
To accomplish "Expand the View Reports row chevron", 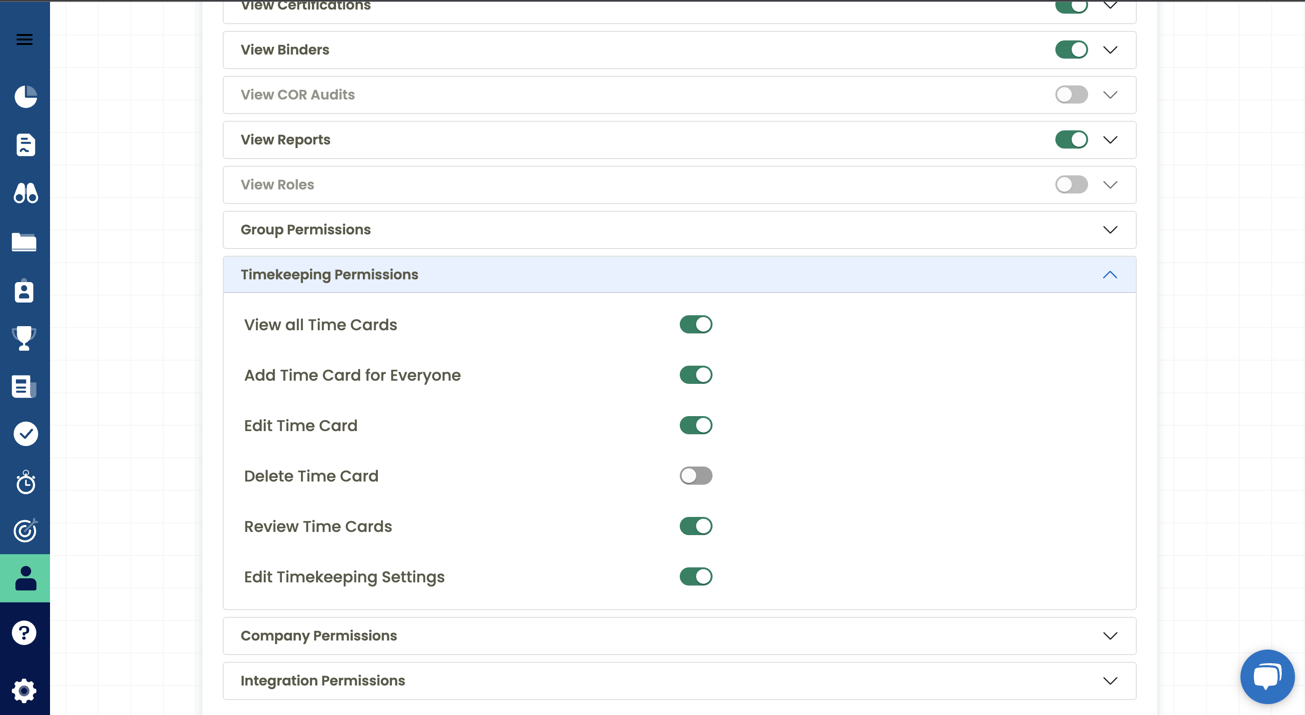I will pyautogui.click(x=1109, y=139).
